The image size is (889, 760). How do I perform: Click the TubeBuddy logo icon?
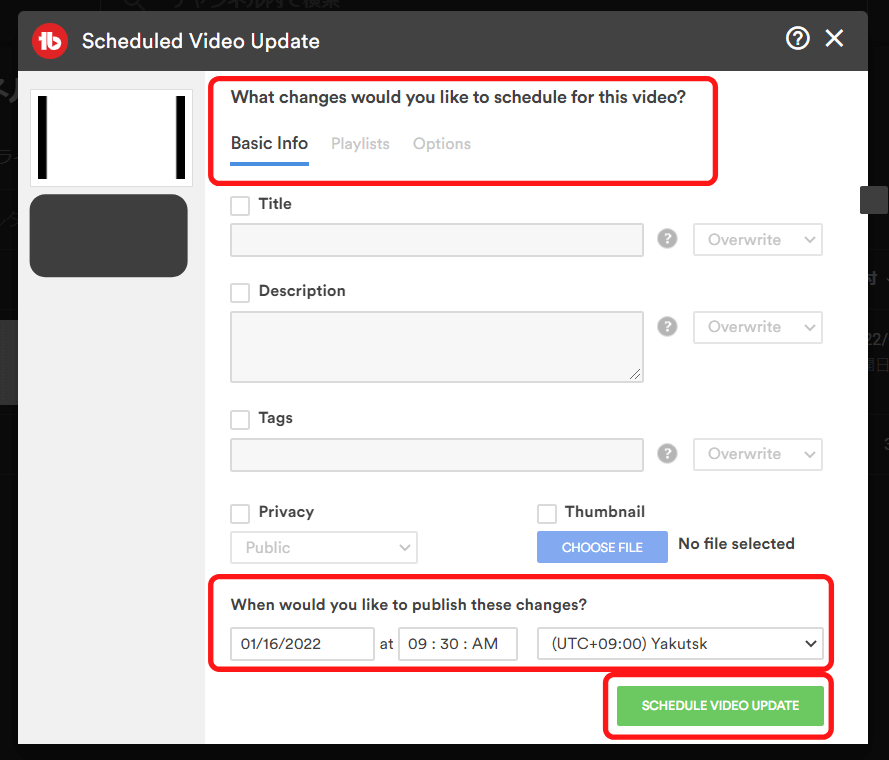tap(49, 41)
